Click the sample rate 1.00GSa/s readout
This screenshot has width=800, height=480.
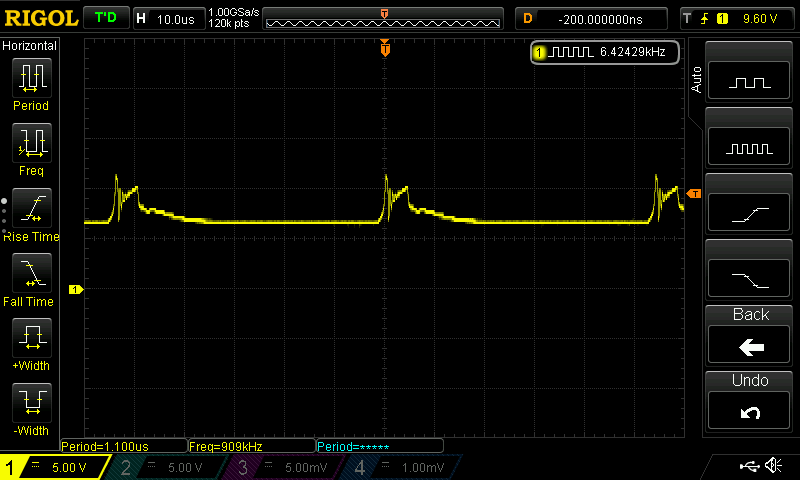point(234,12)
